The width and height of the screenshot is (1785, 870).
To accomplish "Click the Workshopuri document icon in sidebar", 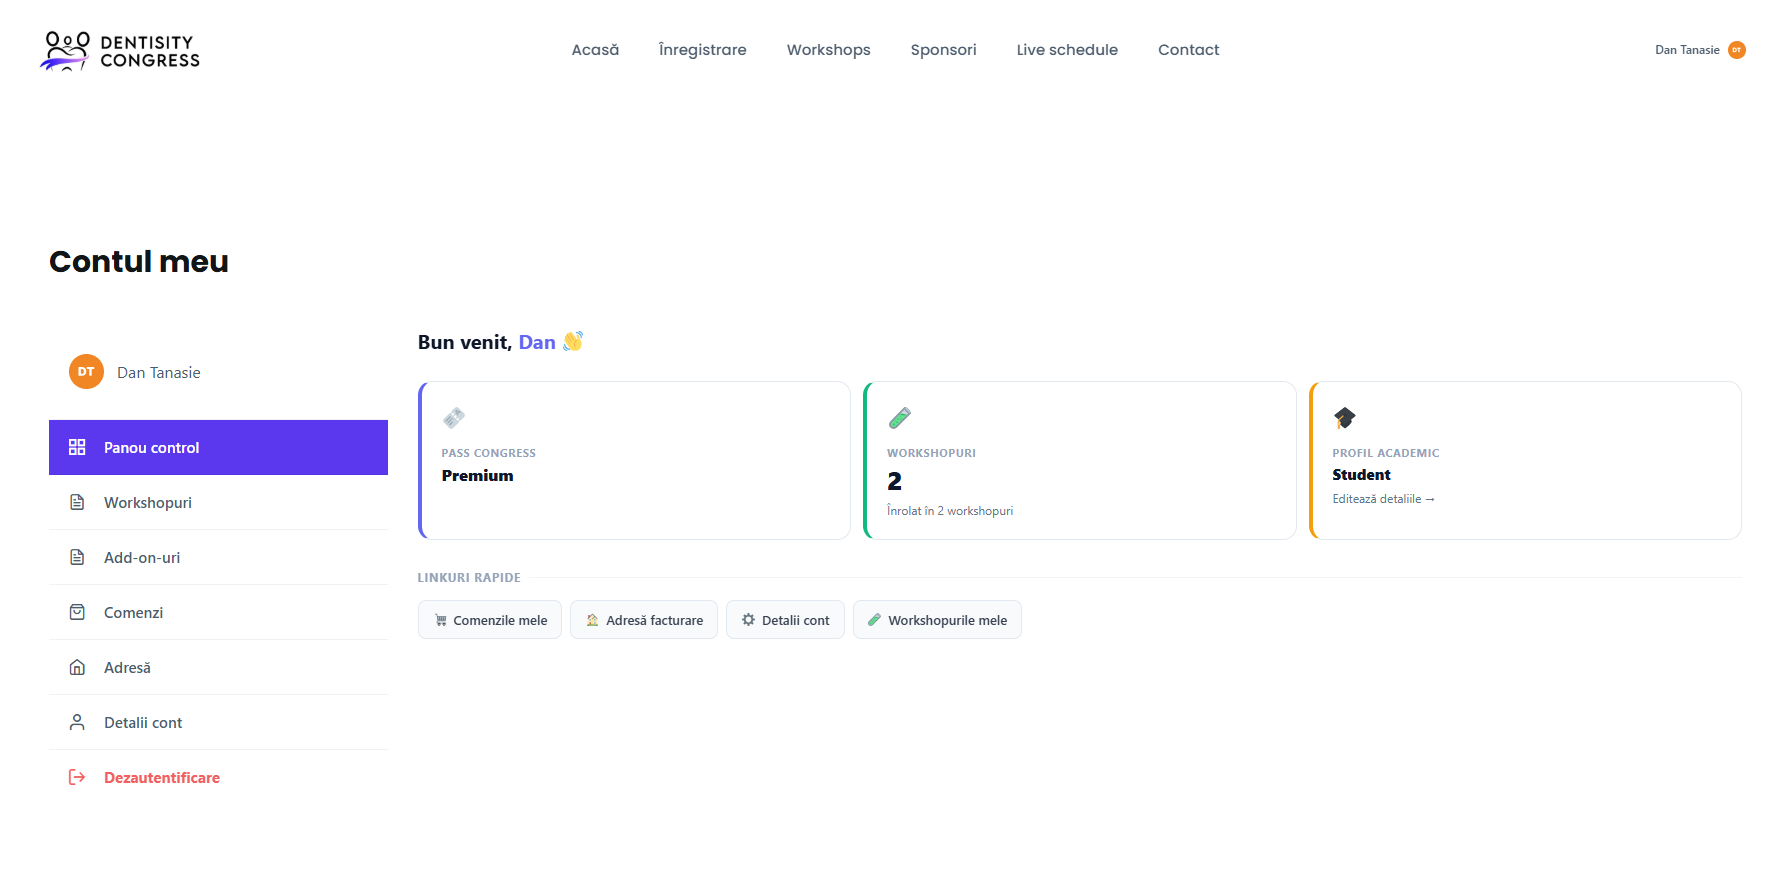I will pyautogui.click(x=77, y=502).
